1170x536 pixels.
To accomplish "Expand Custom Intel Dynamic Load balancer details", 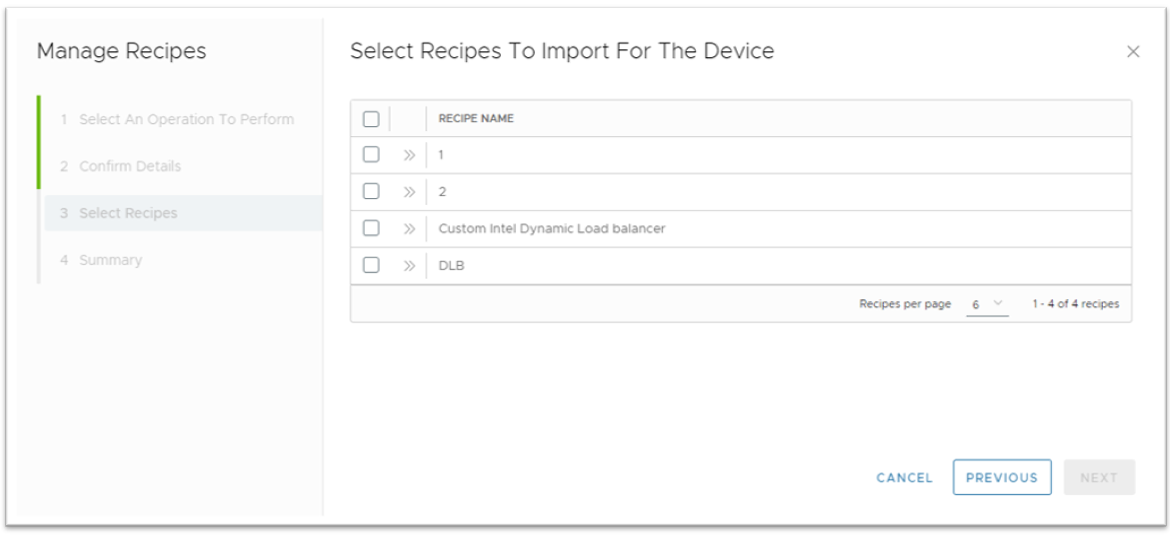I will (x=408, y=229).
